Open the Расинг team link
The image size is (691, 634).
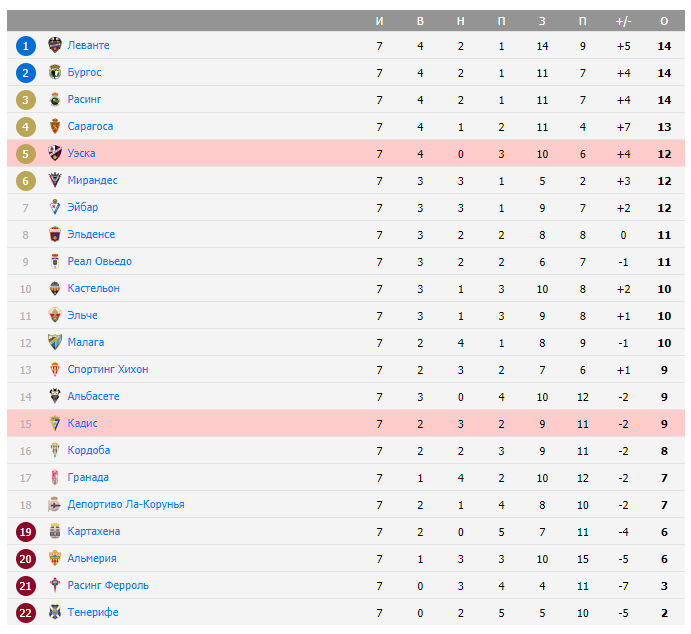pos(84,100)
